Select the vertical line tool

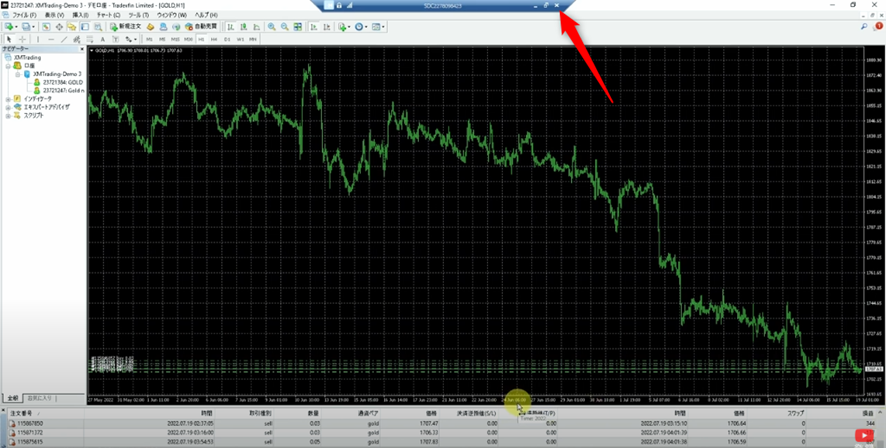click(38, 39)
